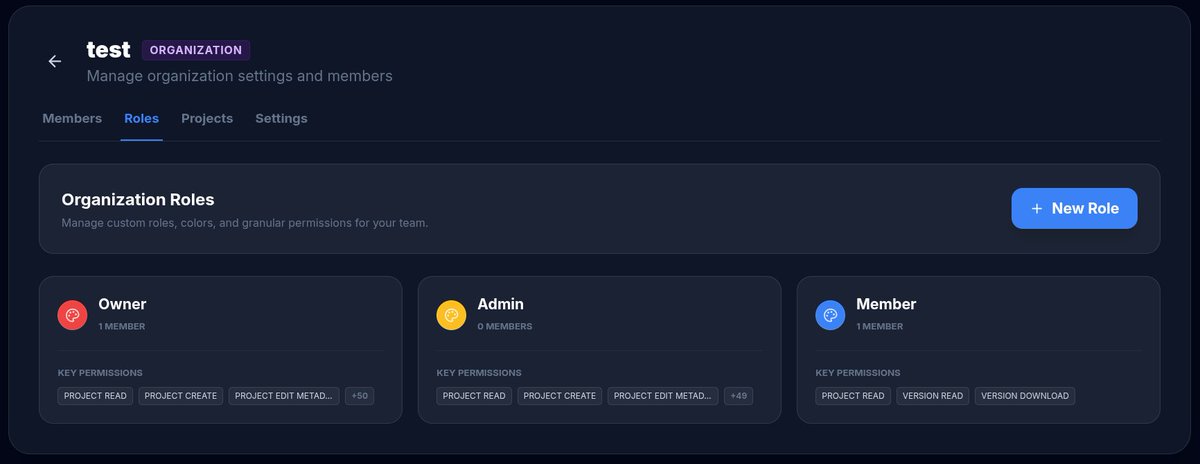Click PROJECT CREATE tag in Admin card
Viewport: 1200px width, 464px height.
560,396
